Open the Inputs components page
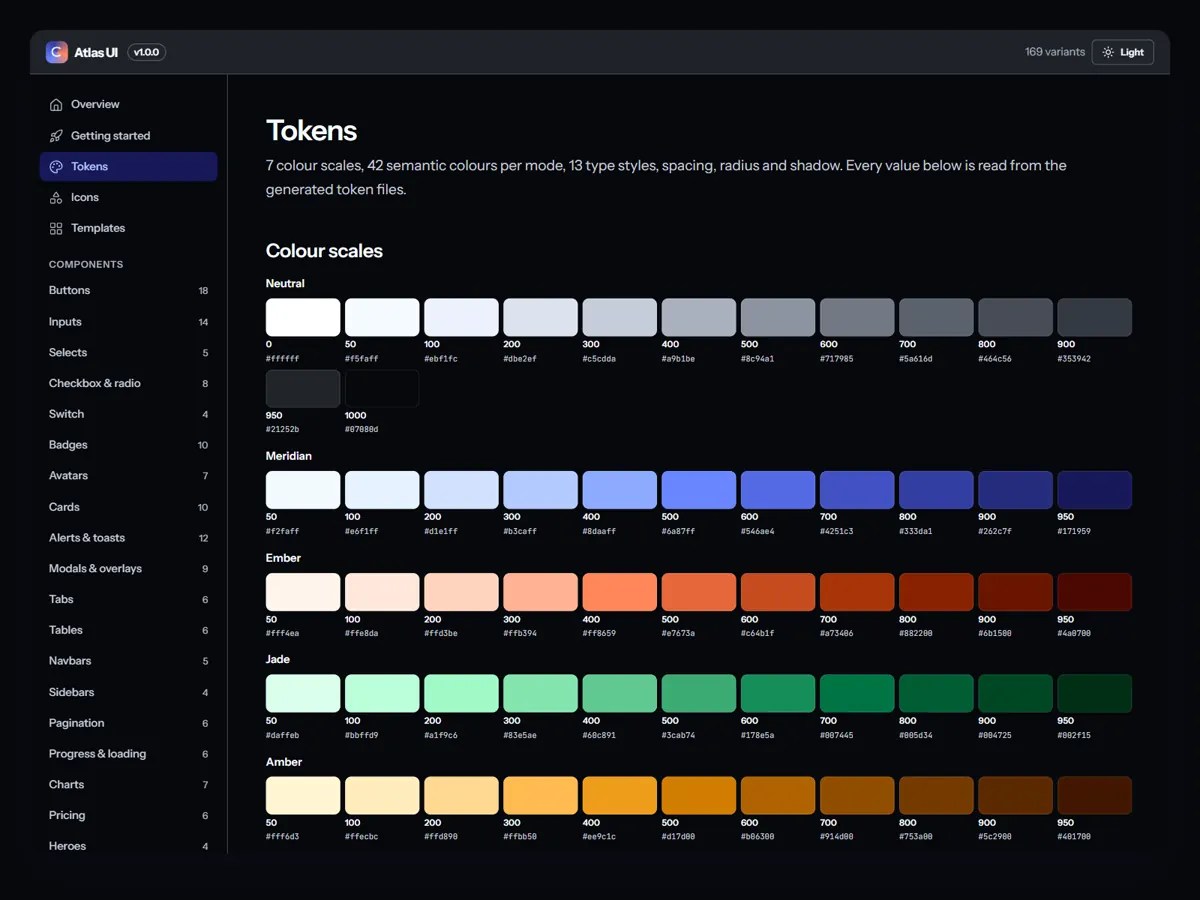The image size is (1200, 900). tap(128, 321)
